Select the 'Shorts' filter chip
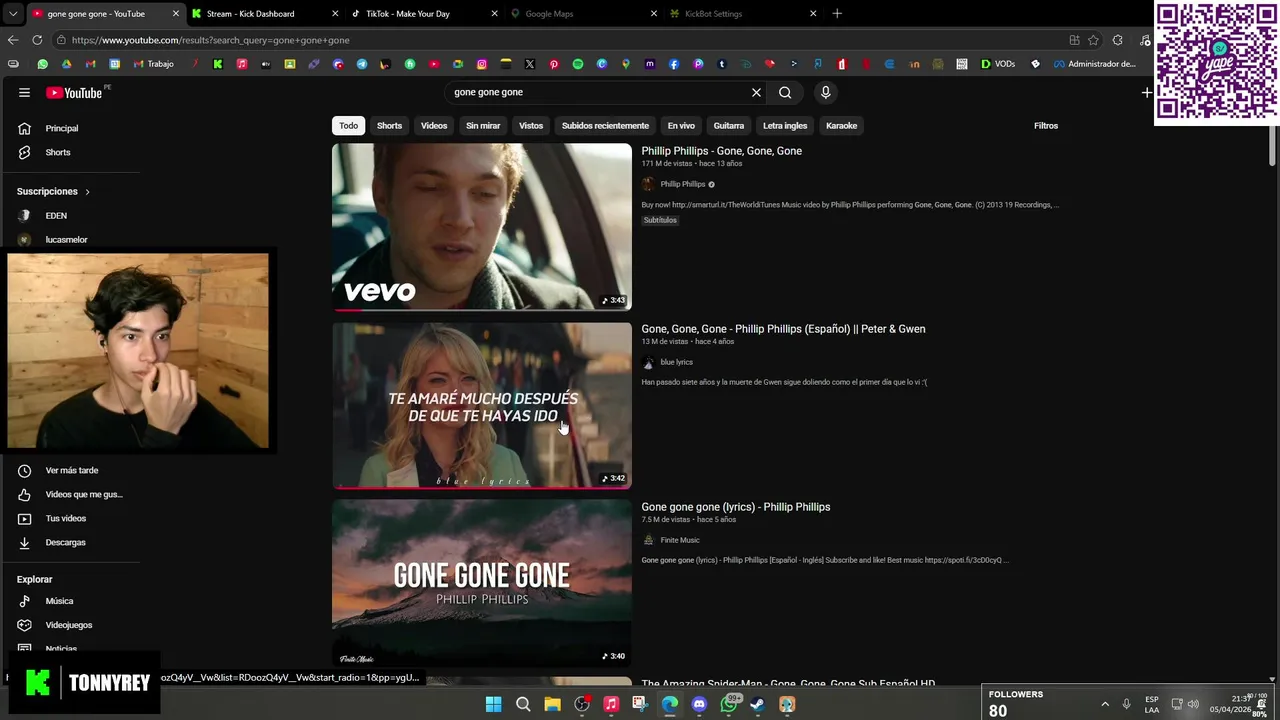This screenshot has width=1280, height=720. 389,126
